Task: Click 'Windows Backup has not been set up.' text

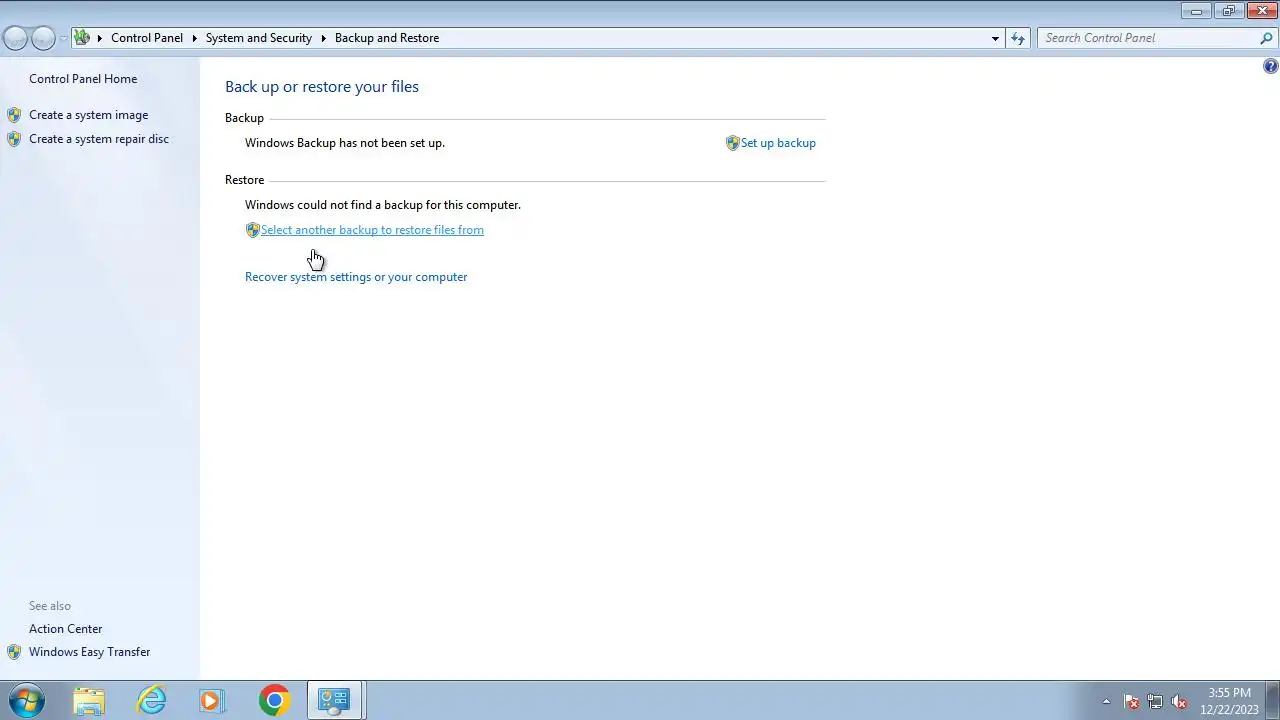Action: (x=345, y=143)
